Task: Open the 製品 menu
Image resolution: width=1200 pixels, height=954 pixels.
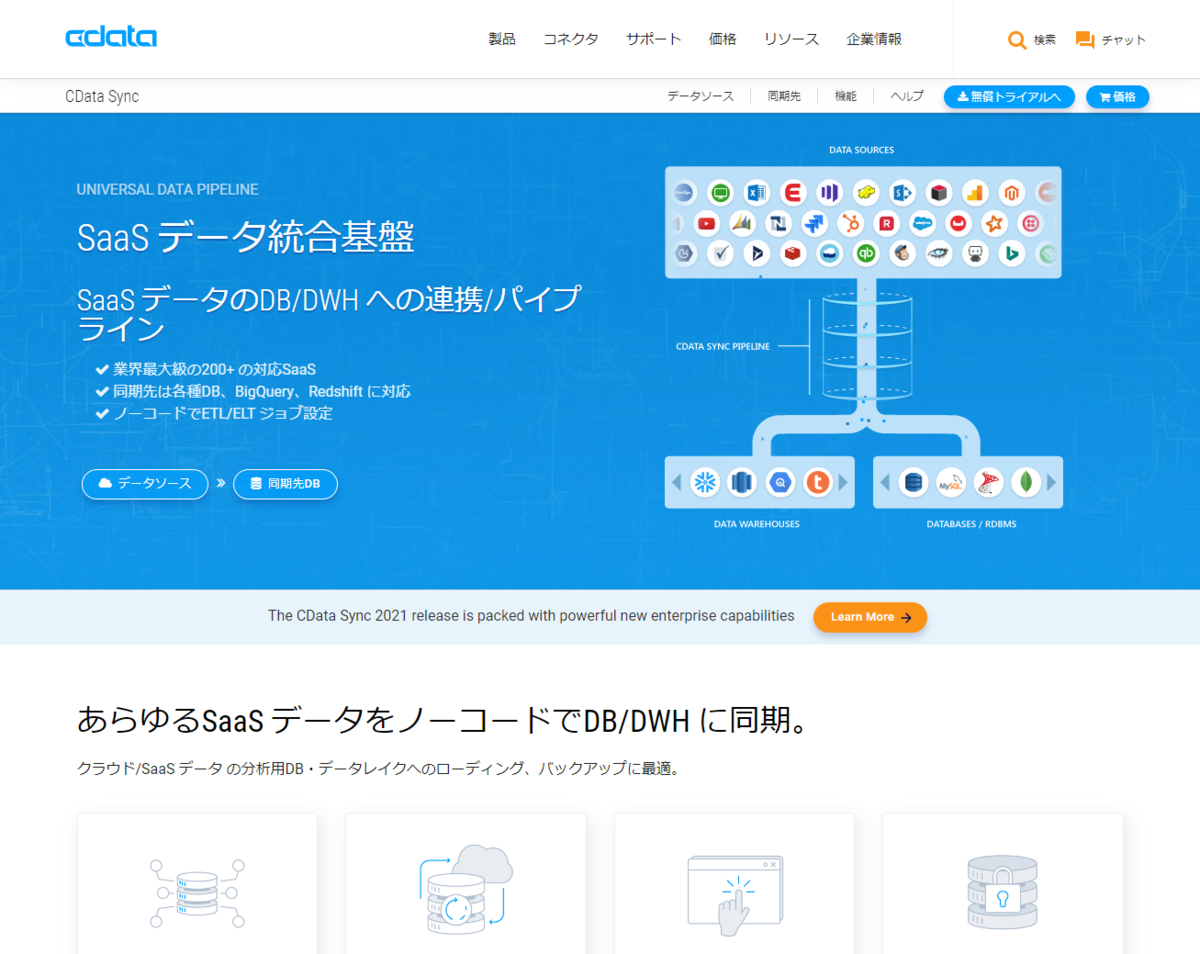Action: (502, 39)
